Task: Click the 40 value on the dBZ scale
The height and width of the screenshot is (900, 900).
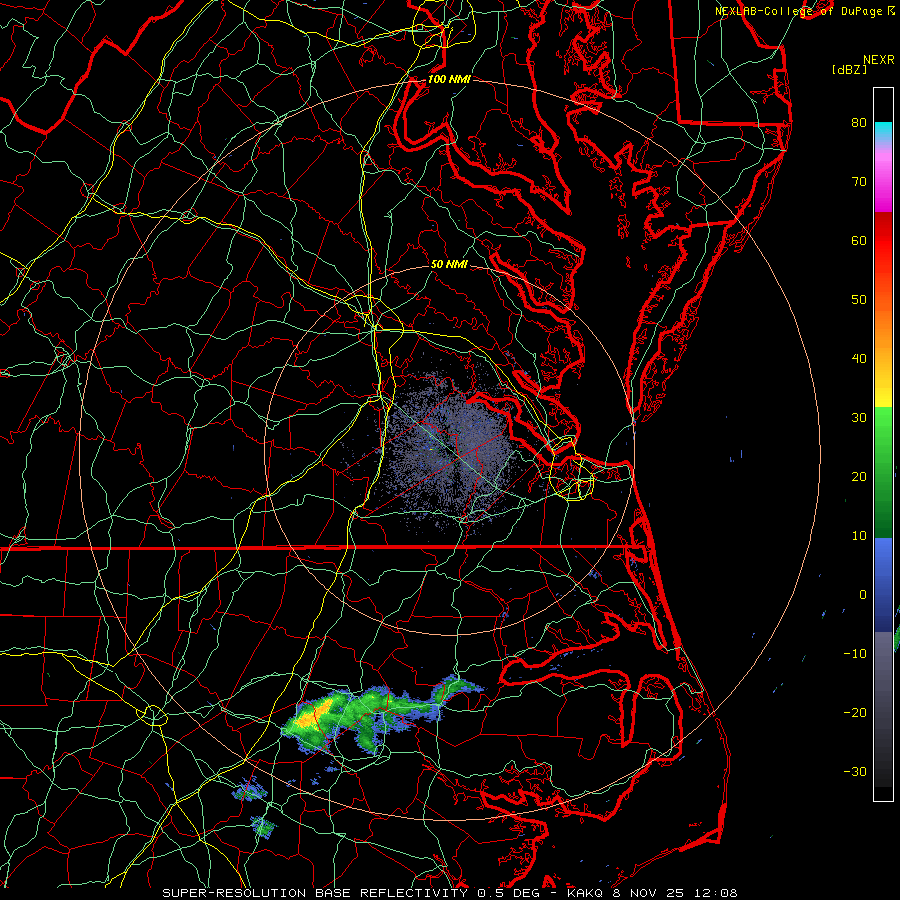Action: point(859,359)
